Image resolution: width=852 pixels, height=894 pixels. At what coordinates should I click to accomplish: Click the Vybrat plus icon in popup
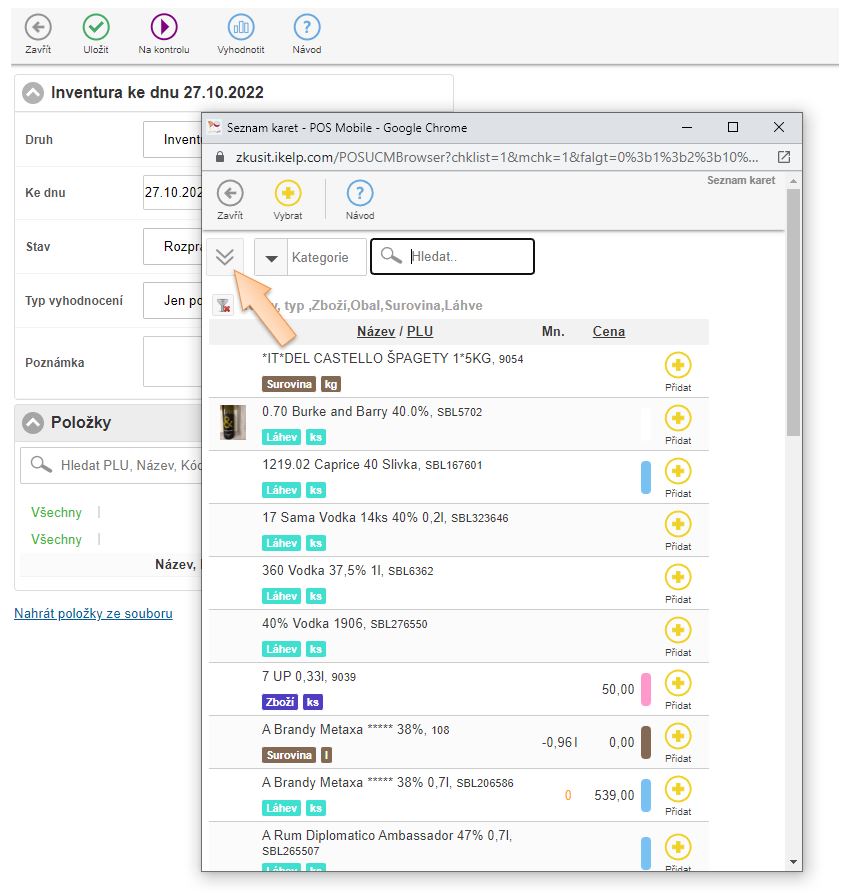point(288,194)
